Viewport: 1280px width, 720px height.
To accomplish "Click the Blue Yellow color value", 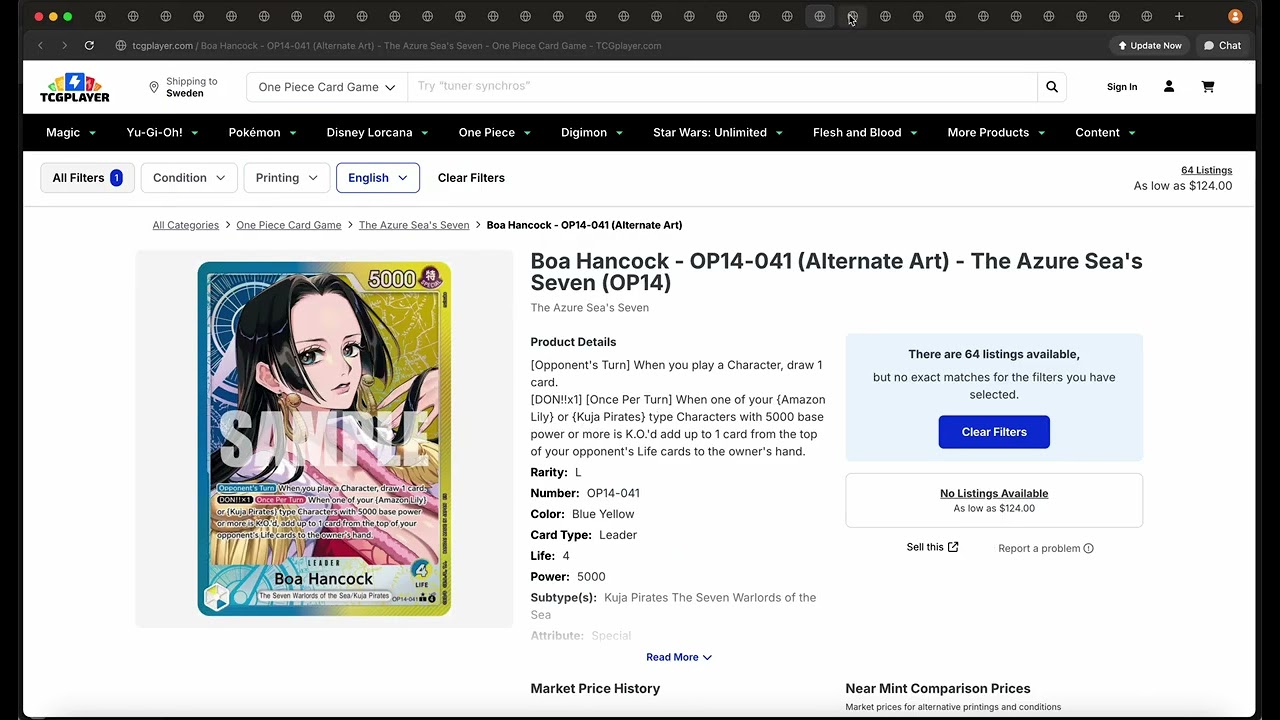I will point(603,514).
